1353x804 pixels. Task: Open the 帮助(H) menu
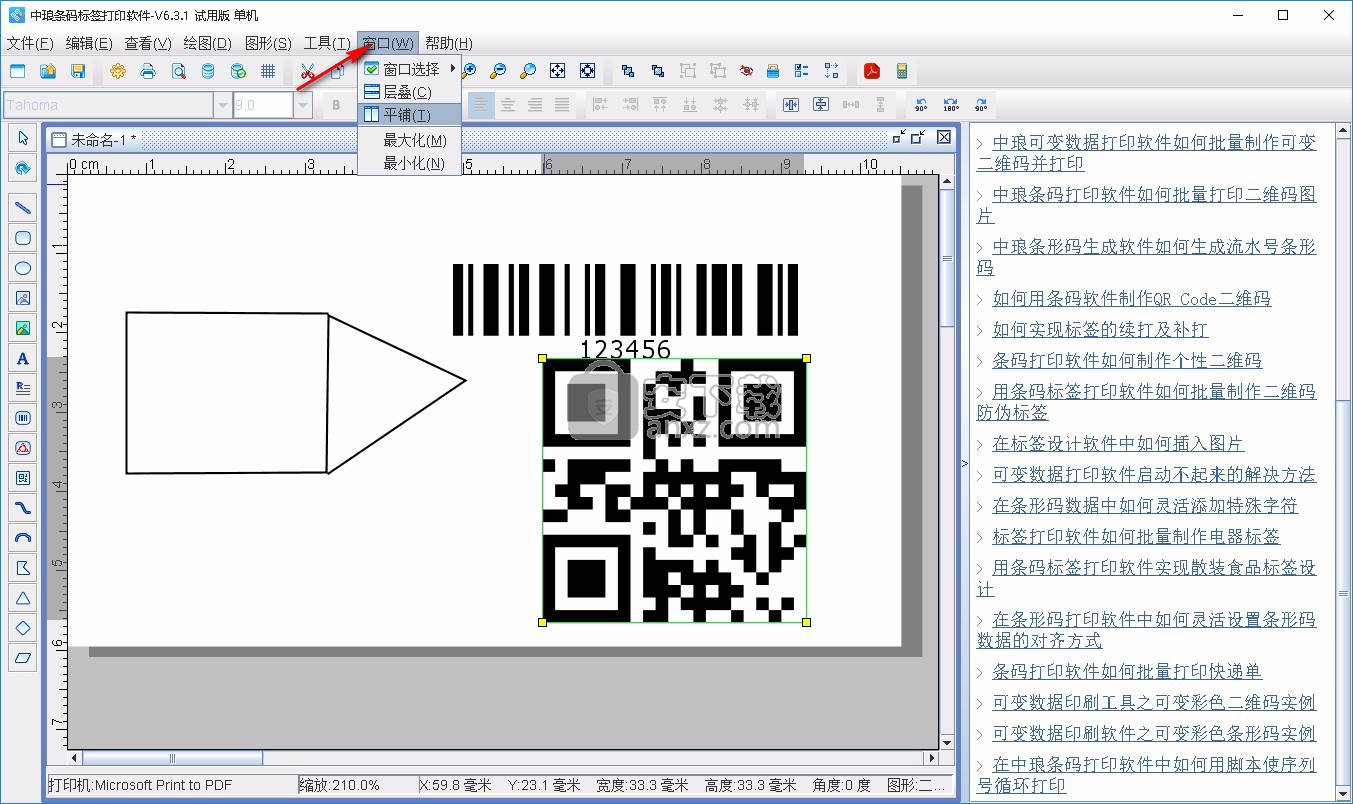(449, 43)
